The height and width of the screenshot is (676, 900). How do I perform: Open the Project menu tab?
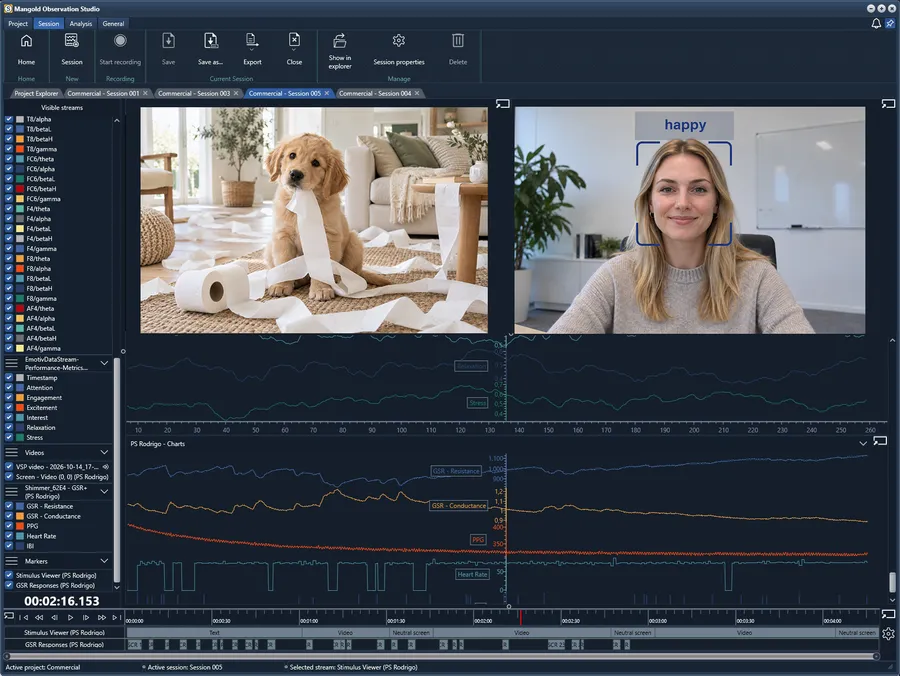pos(18,24)
